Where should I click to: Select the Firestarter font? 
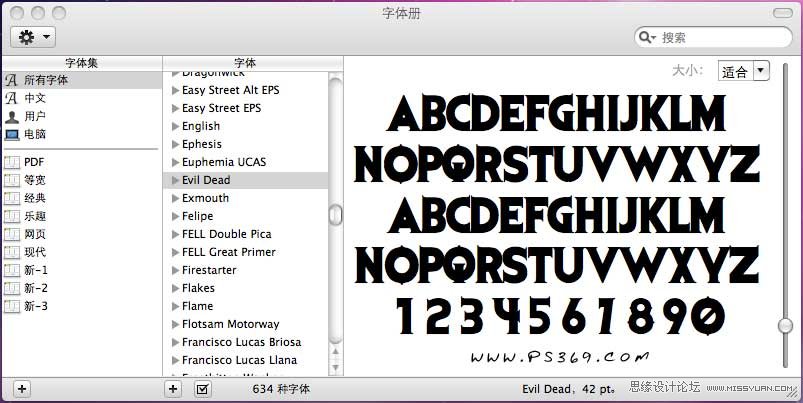click(246, 270)
